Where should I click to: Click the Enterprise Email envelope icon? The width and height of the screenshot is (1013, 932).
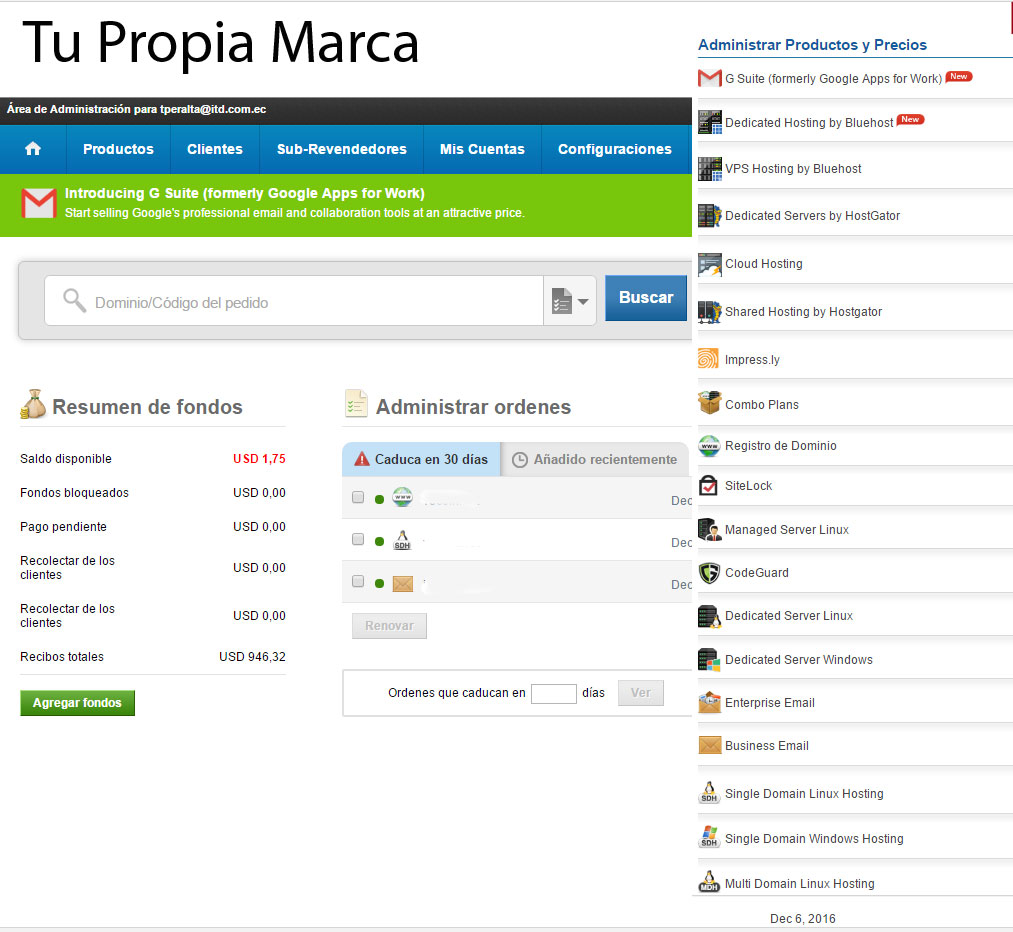coord(709,702)
